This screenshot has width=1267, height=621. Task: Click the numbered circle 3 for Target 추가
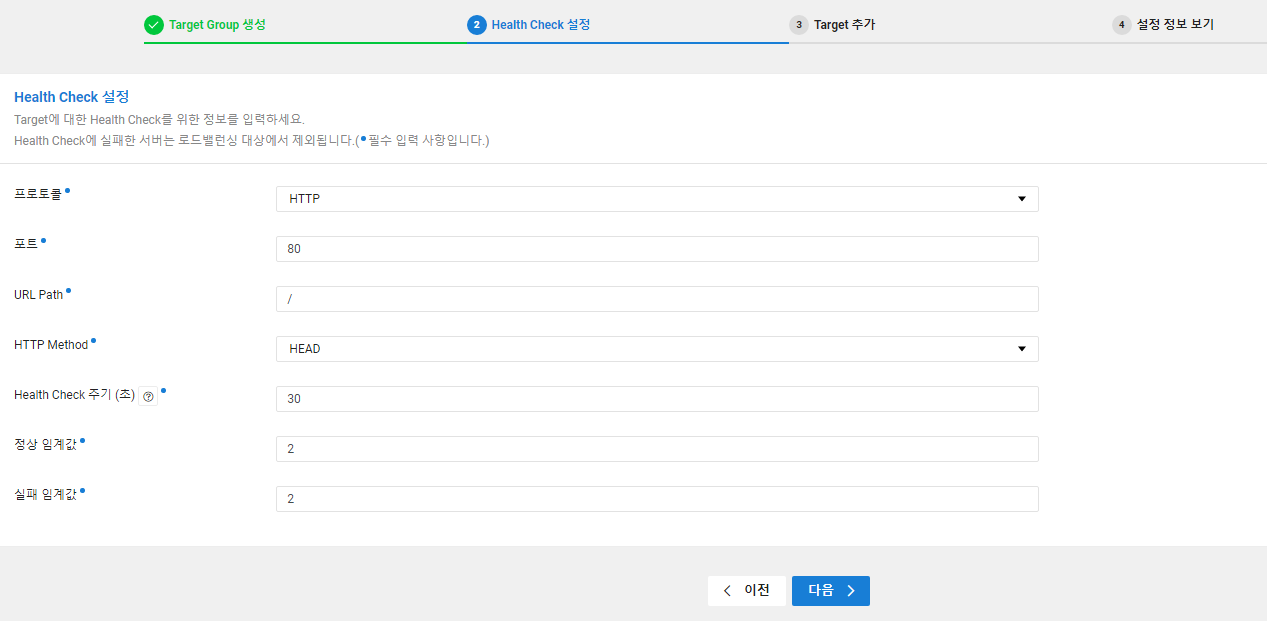[x=798, y=24]
